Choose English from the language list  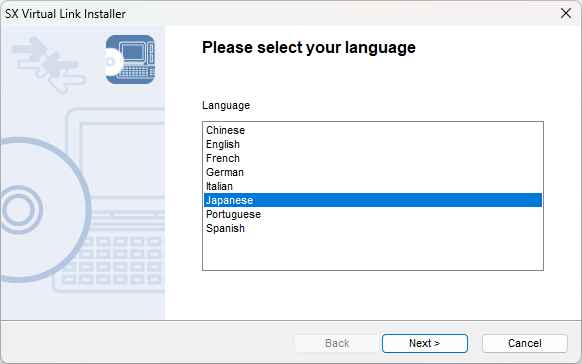click(x=373, y=144)
